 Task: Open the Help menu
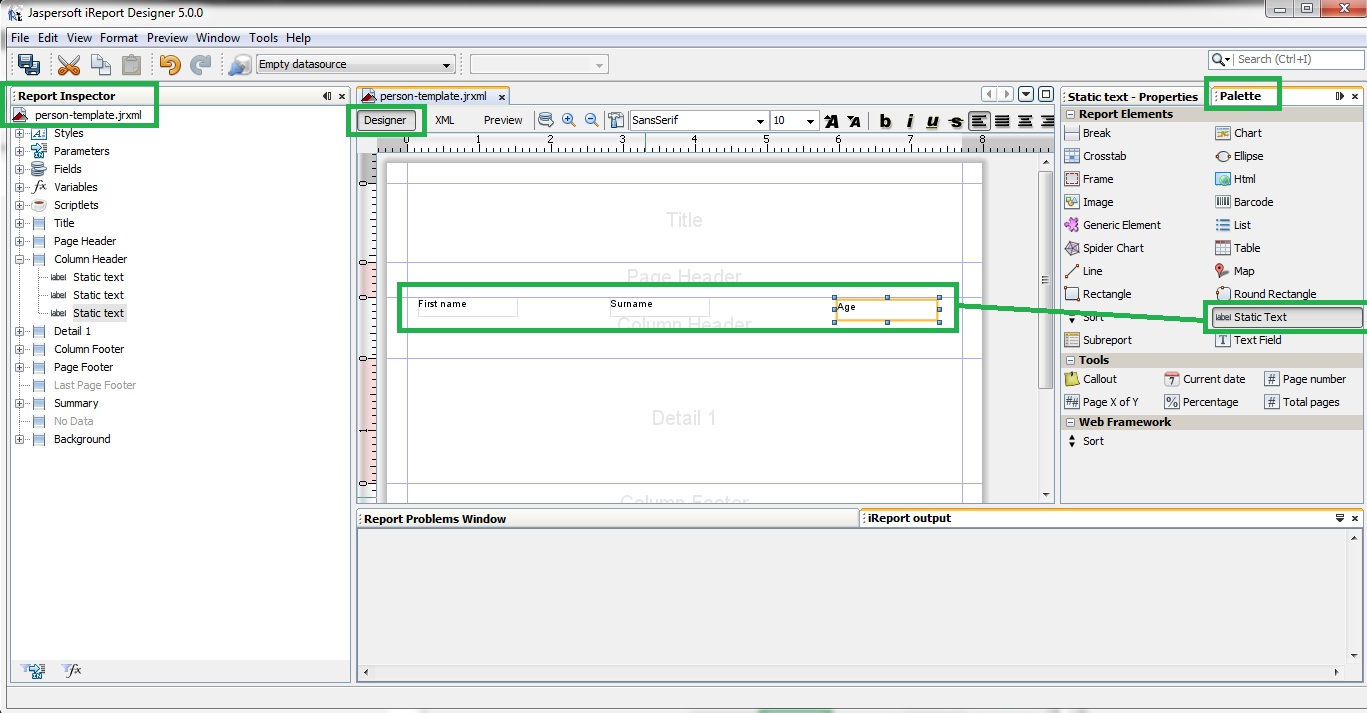[298, 38]
